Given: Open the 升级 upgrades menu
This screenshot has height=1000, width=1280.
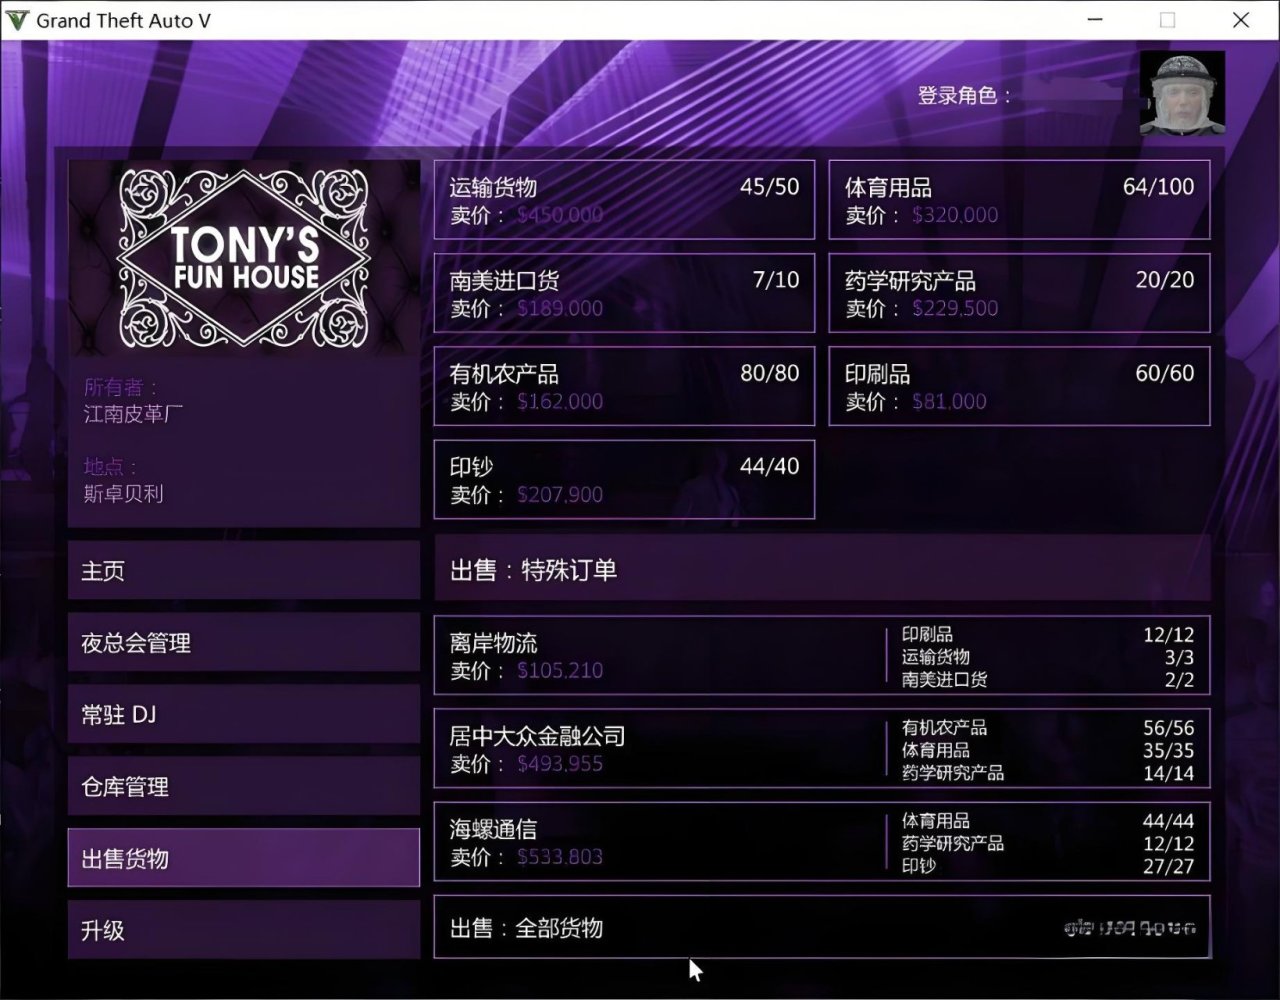Looking at the screenshot, I should coord(244,930).
